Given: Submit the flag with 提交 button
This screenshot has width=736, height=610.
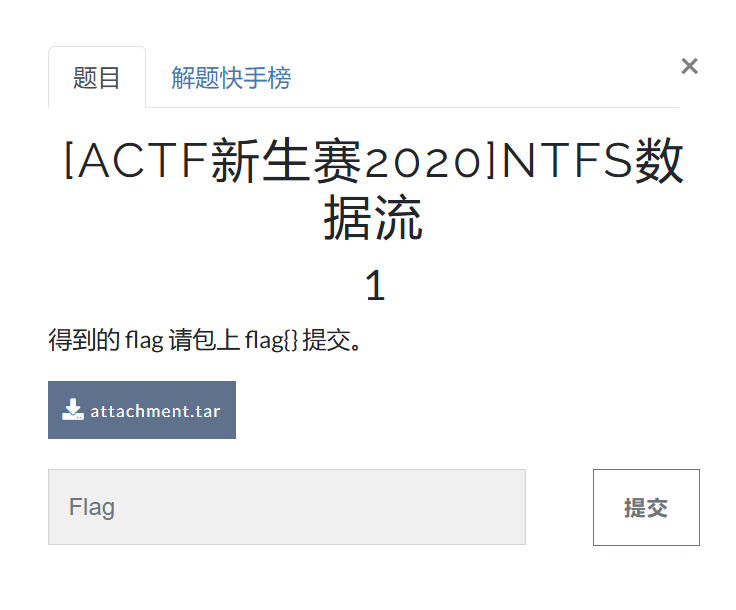Looking at the screenshot, I should pyautogui.click(x=646, y=507).
